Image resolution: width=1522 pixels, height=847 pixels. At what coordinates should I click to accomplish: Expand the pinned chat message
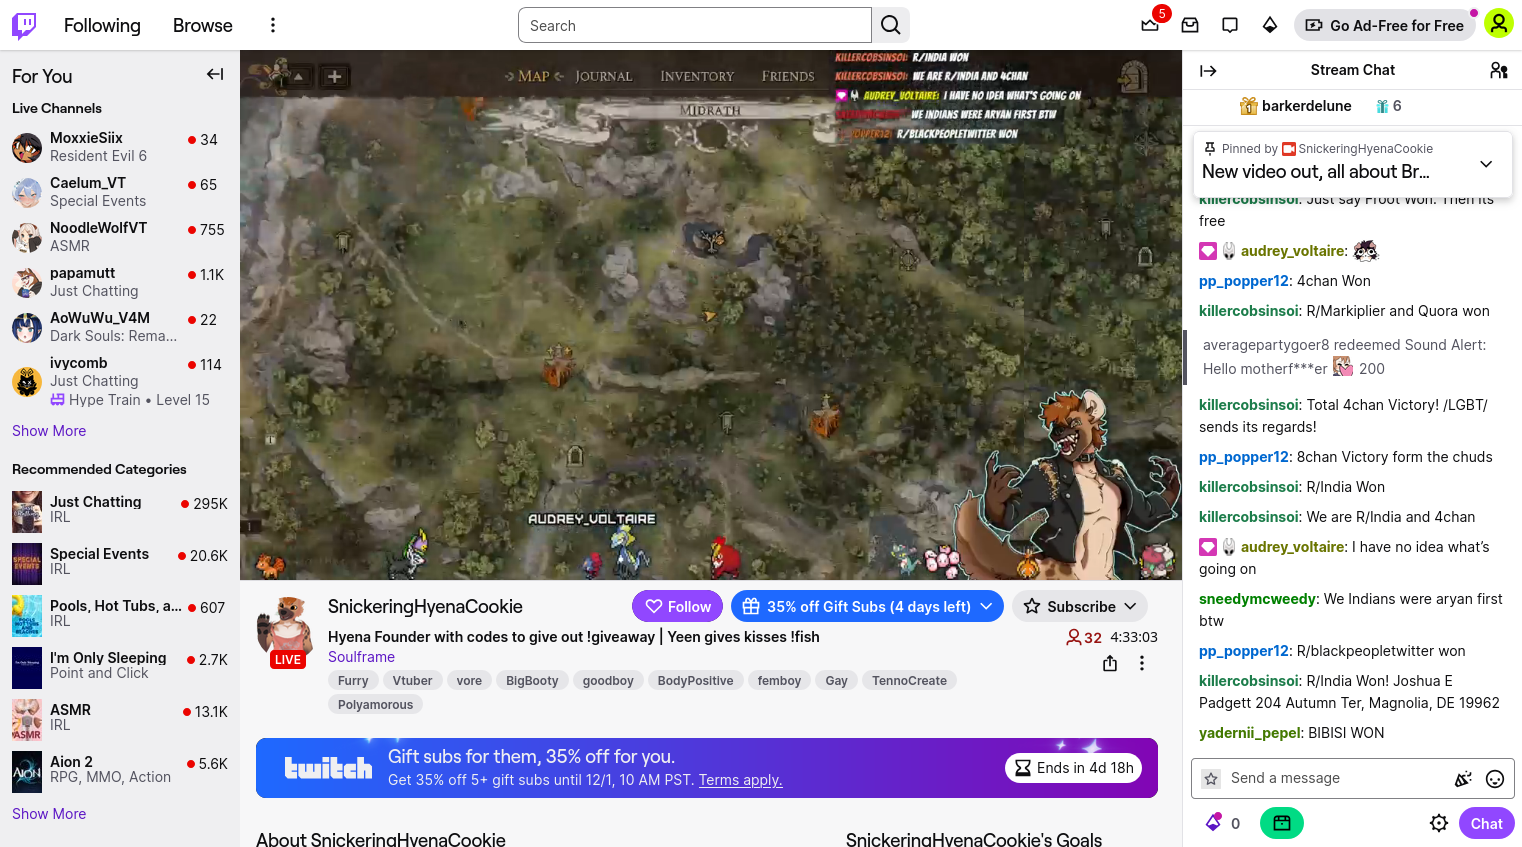pyautogui.click(x=1486, y=164)
